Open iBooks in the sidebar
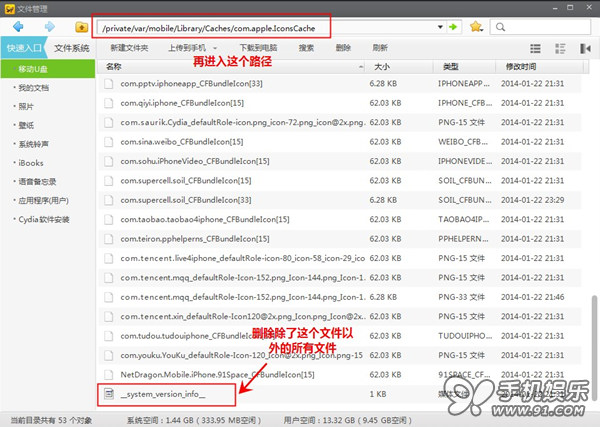This screenshot has width=600, height=427. 31,163
